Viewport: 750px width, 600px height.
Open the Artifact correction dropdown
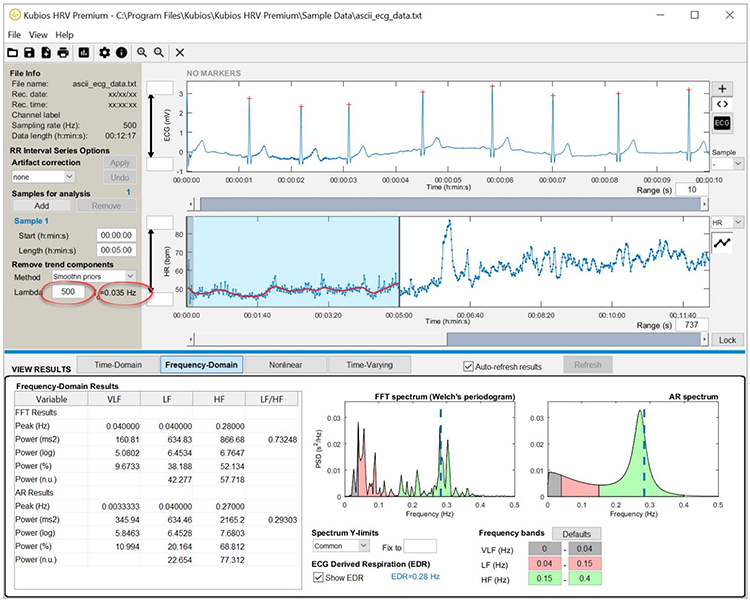coord(42,176)
